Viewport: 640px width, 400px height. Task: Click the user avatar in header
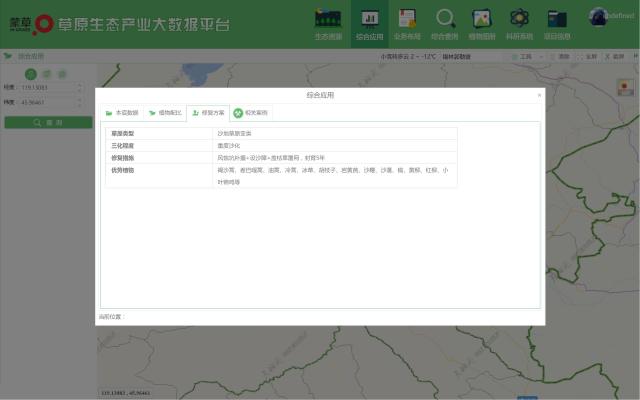[x=600, y=16]
